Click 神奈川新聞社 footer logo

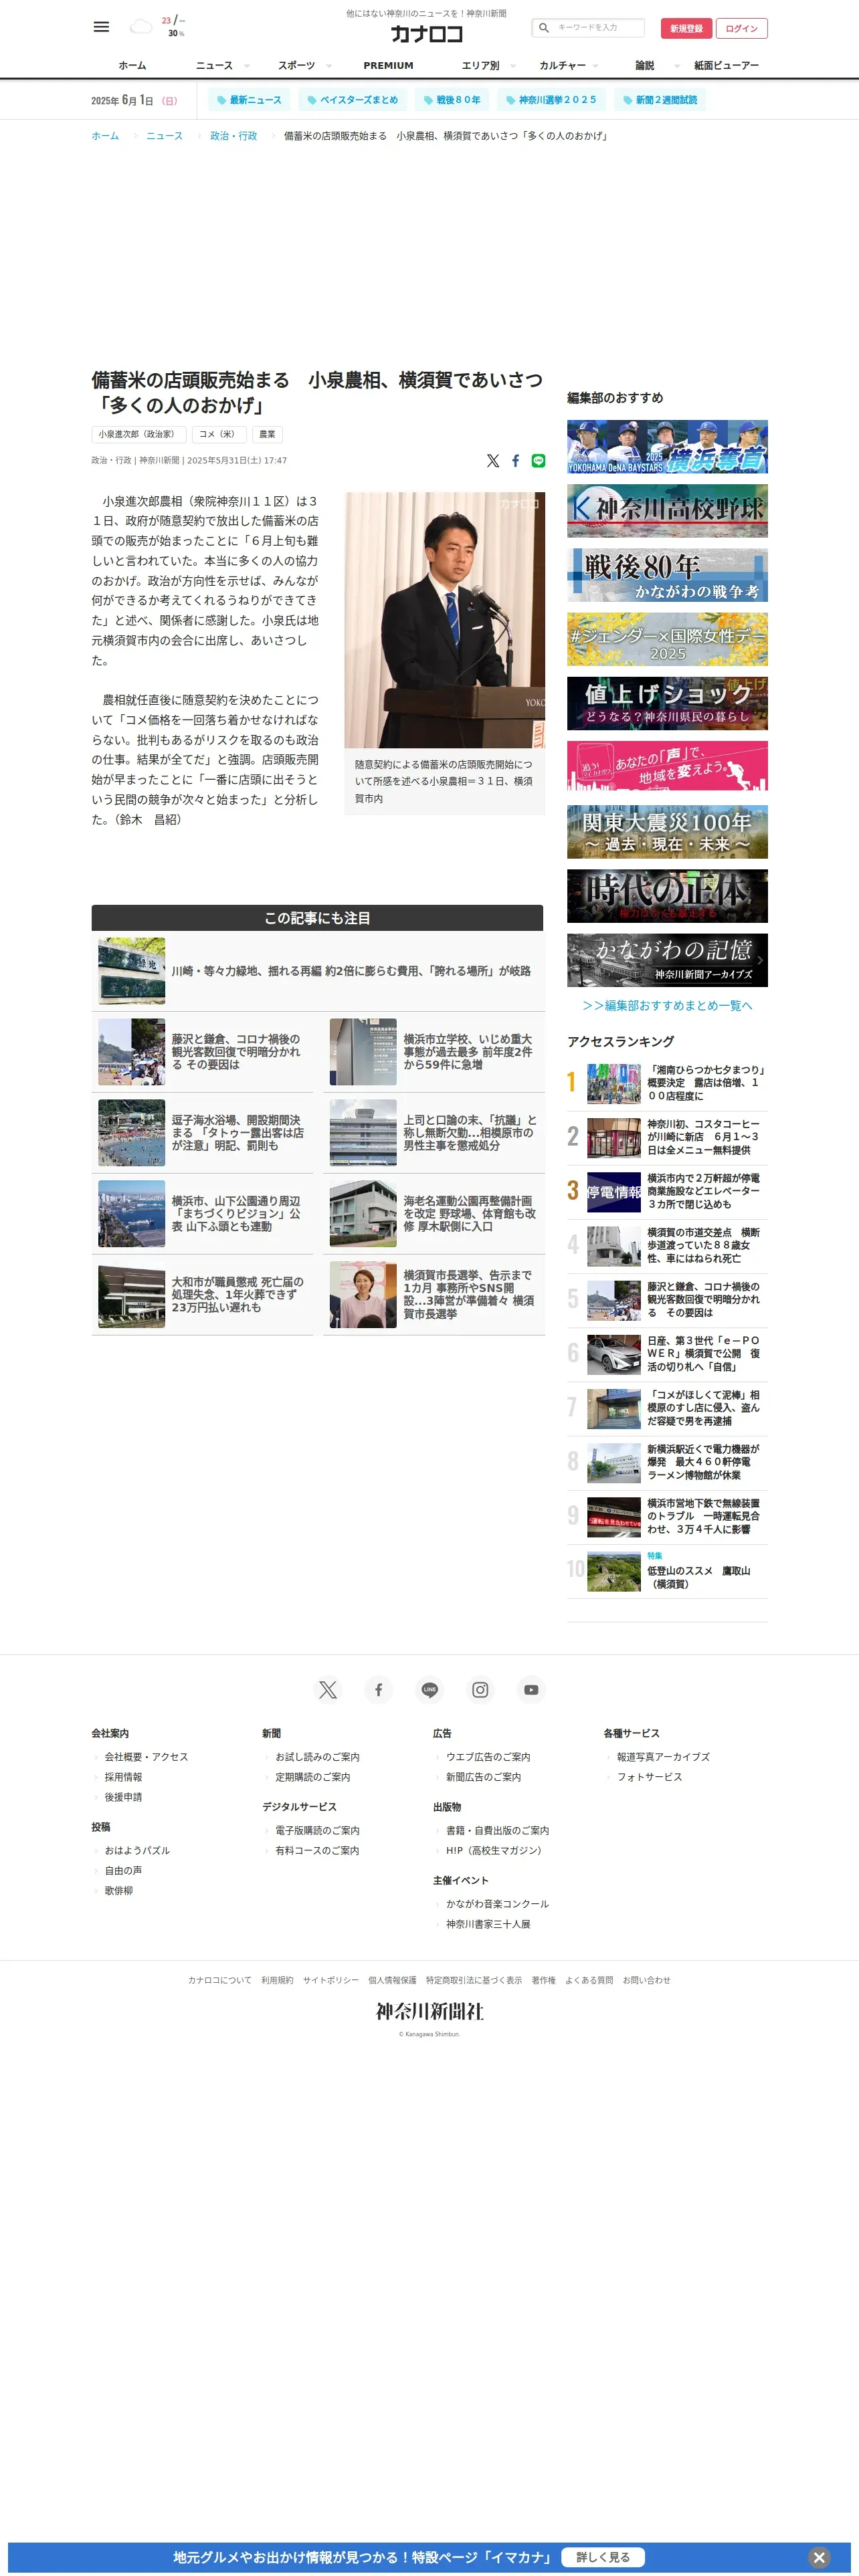click(430, 2011)
